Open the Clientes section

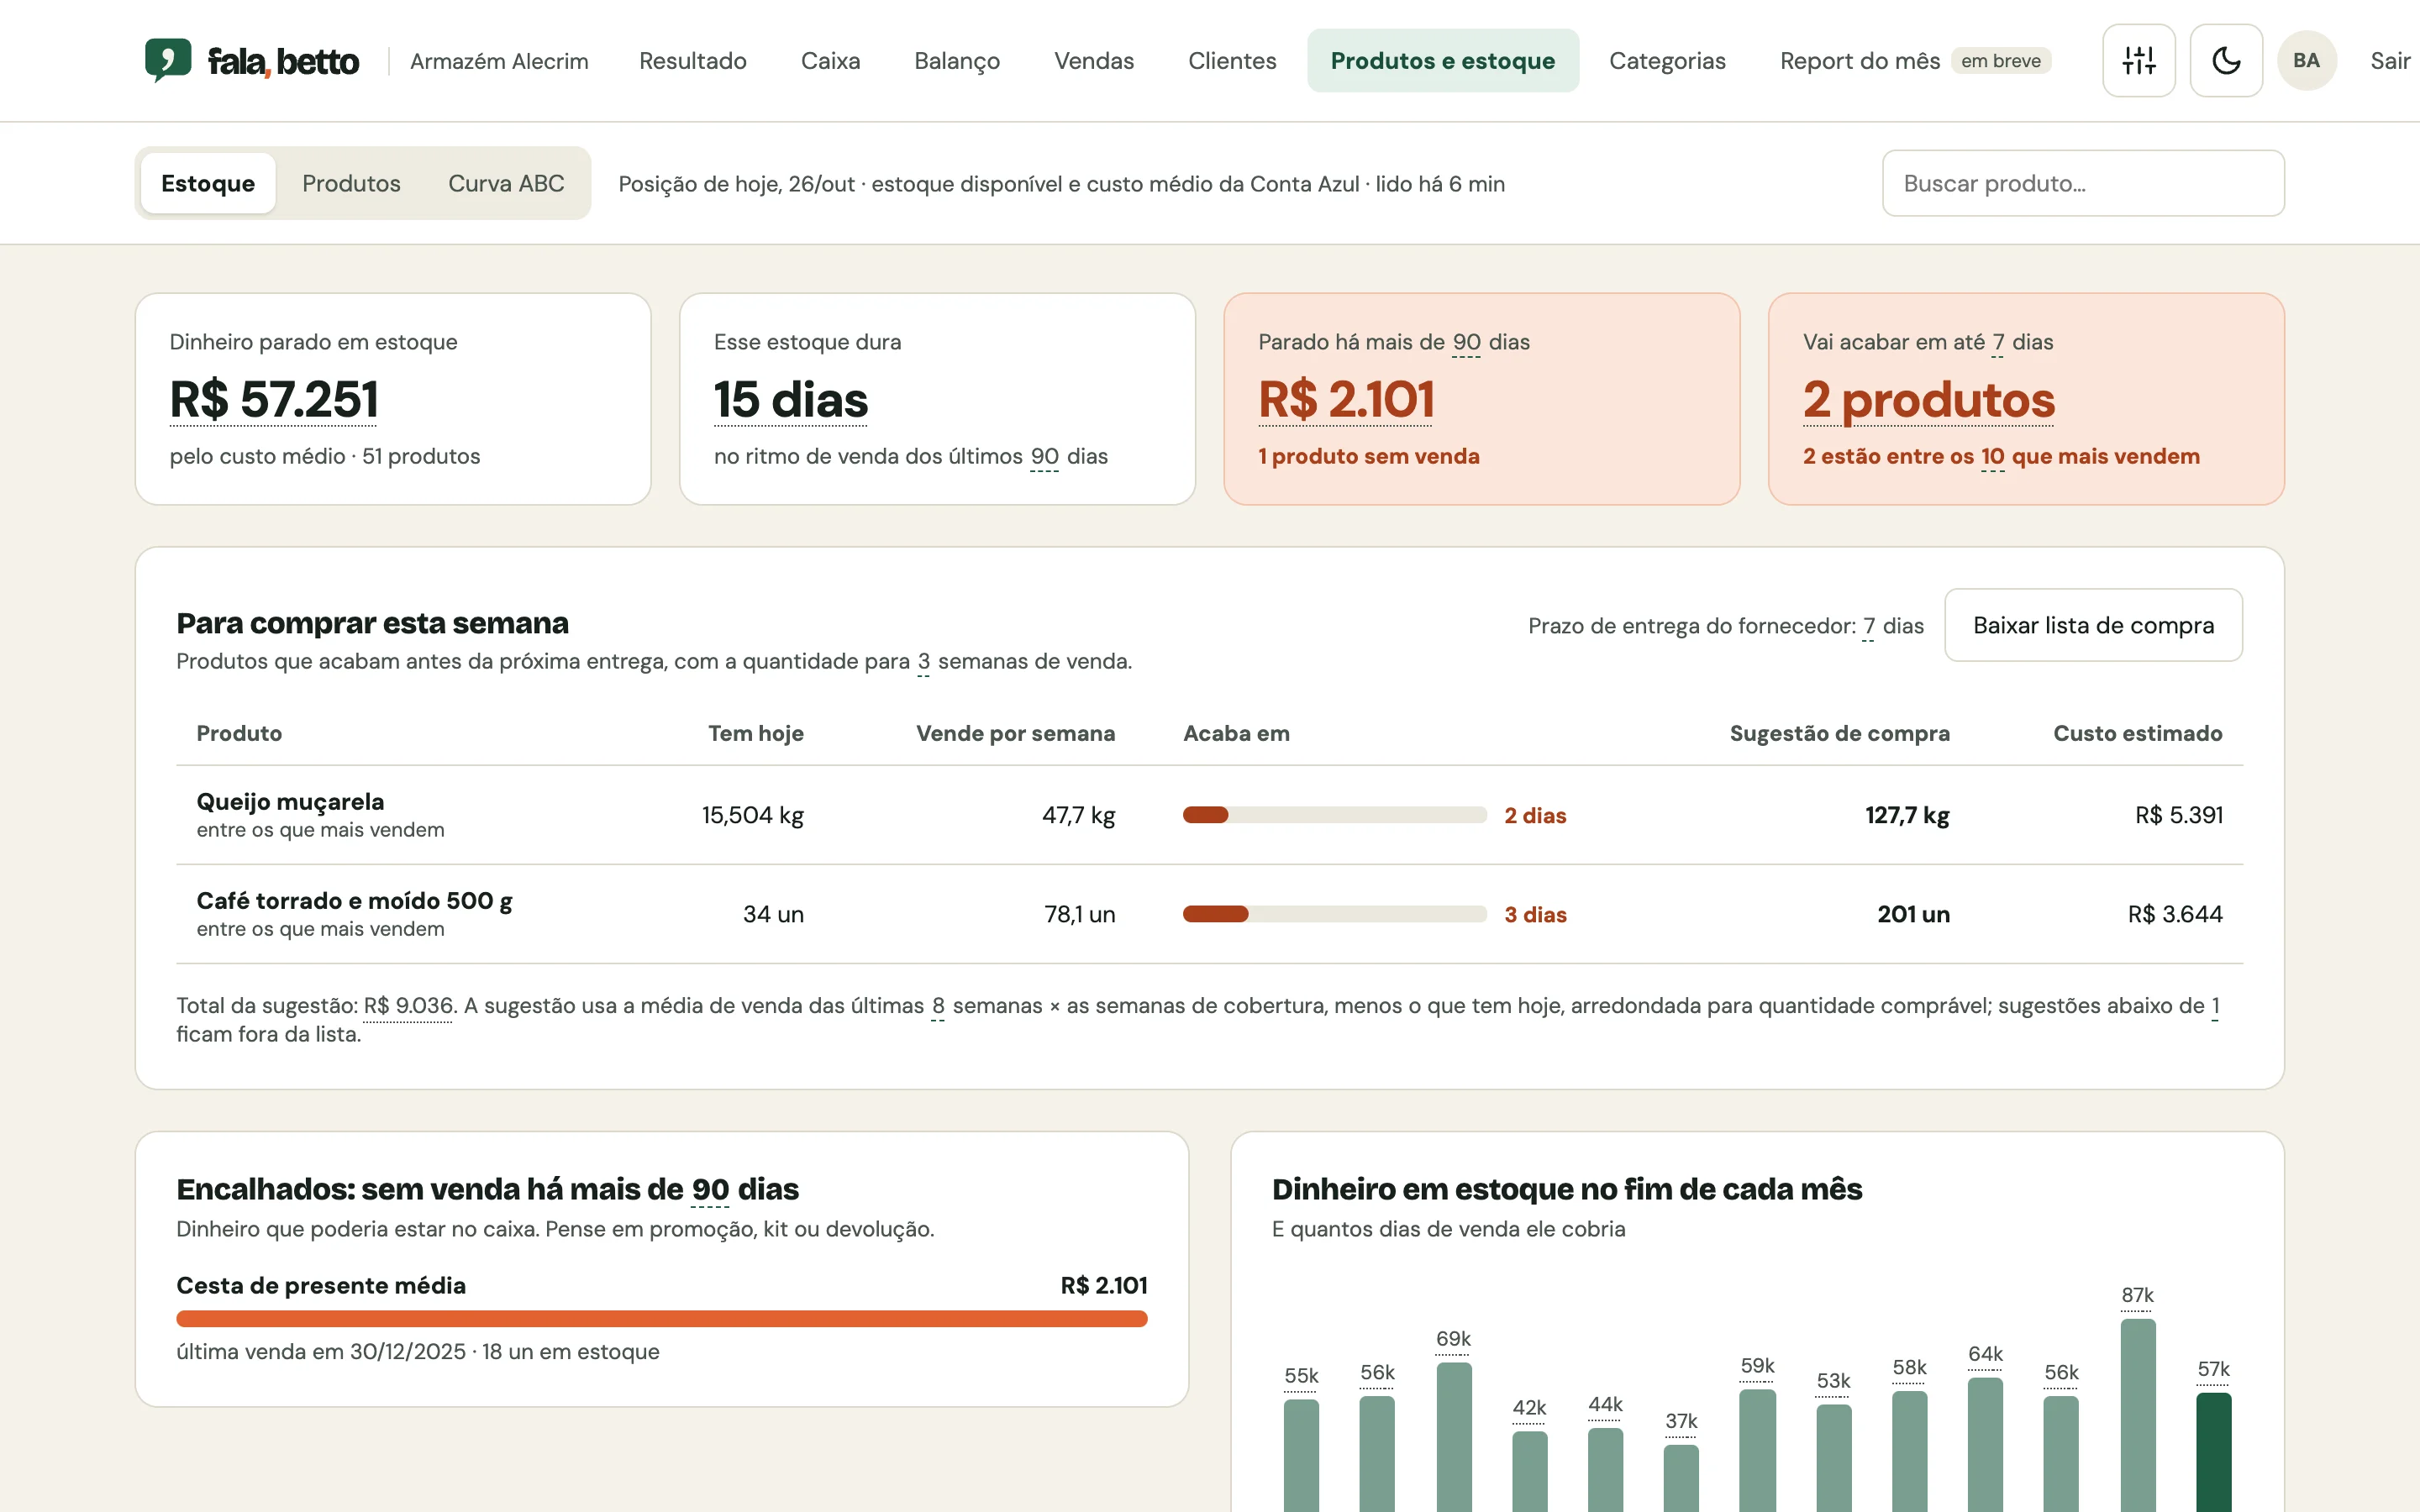pos(1232,61)
